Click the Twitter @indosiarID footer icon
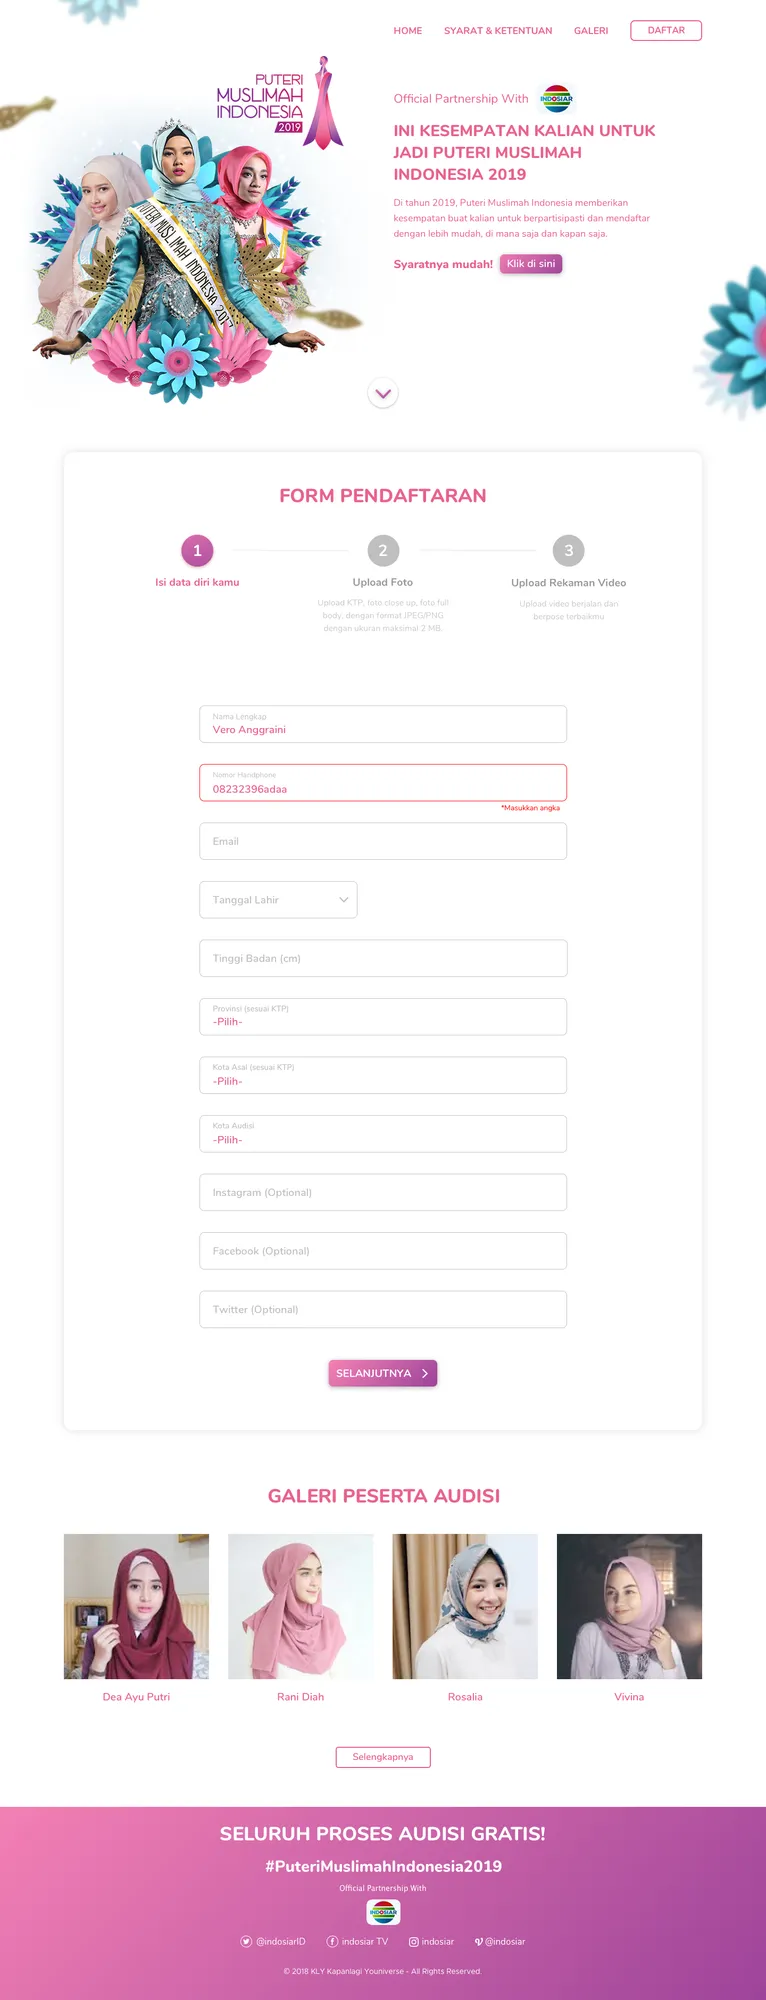 246,1941
